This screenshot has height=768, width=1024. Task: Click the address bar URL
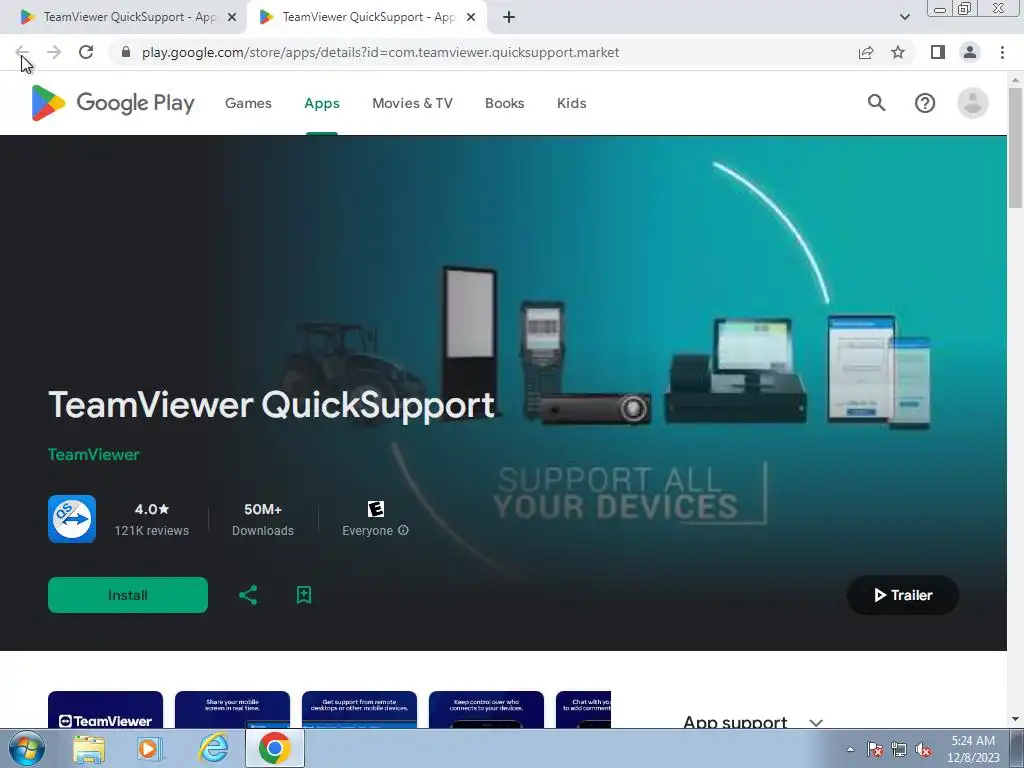380,52
